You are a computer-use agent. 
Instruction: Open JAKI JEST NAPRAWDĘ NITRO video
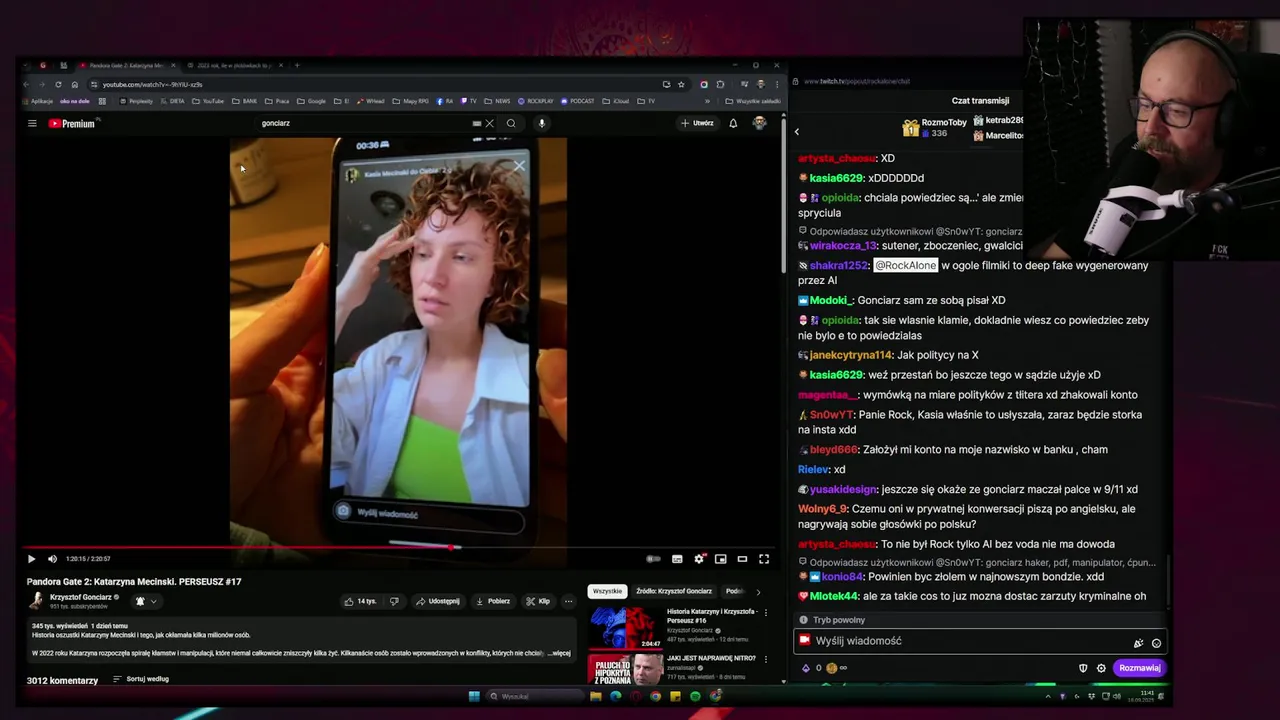pyautogui.click(x=711, y=658)
